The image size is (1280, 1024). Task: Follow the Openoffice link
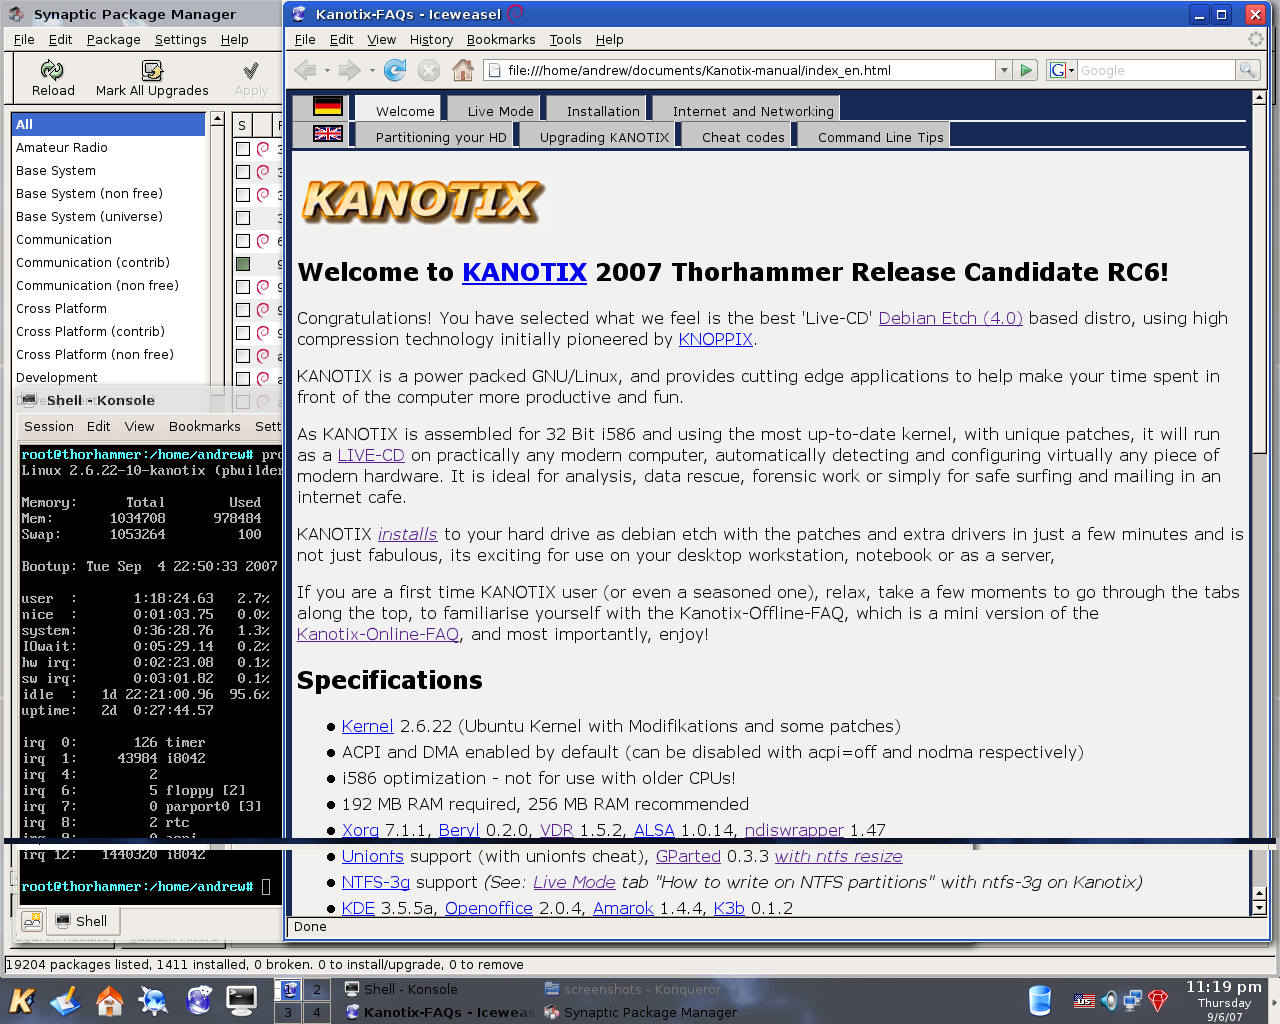click(488, 908)
